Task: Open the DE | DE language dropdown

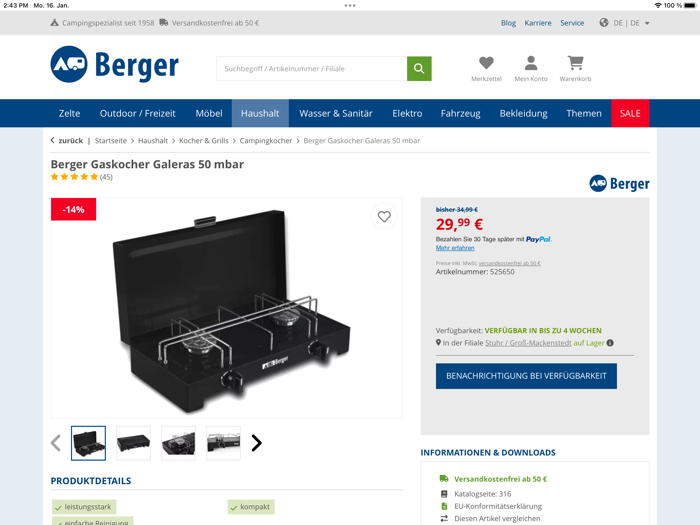Action: coord(625,23)
